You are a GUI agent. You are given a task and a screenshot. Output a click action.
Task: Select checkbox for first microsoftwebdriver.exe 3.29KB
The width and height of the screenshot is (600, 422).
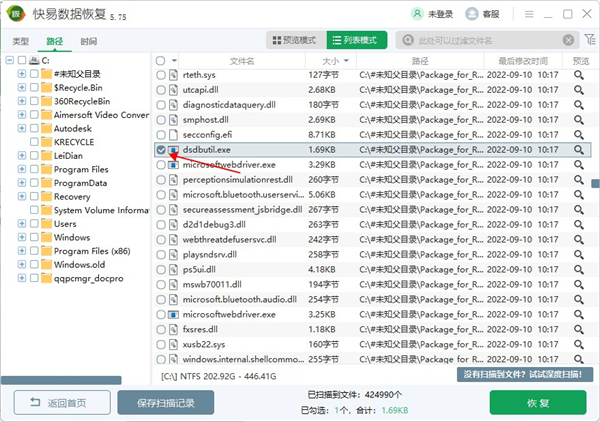tap(161, 165)
